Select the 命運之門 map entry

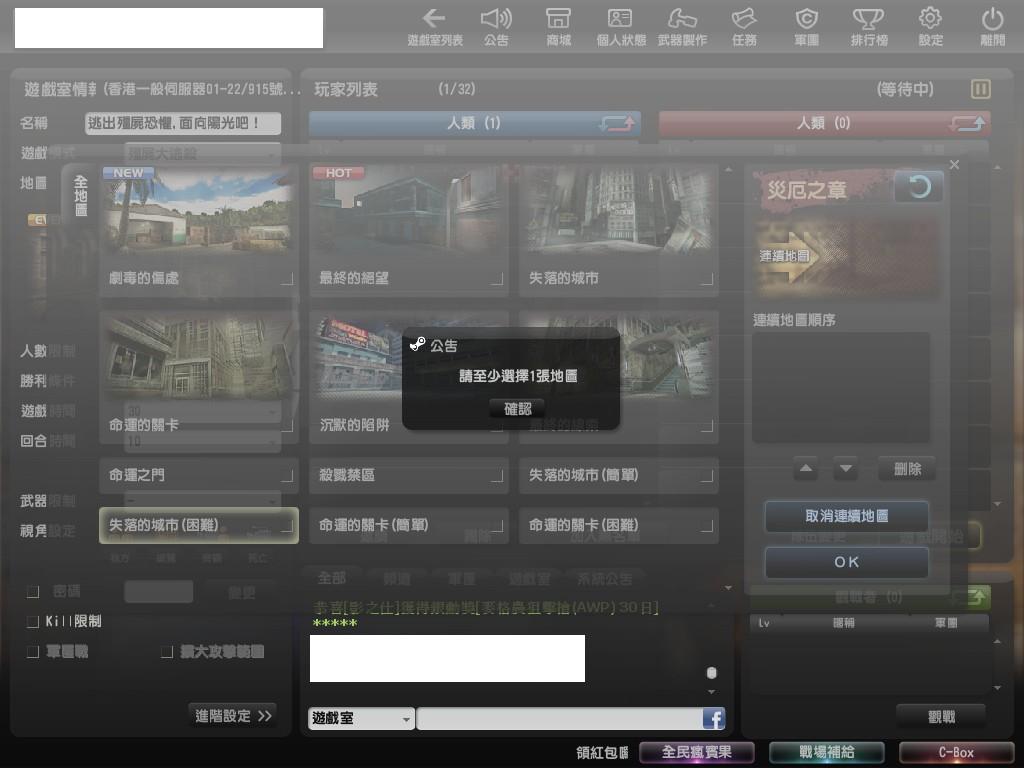pos(199,475)
